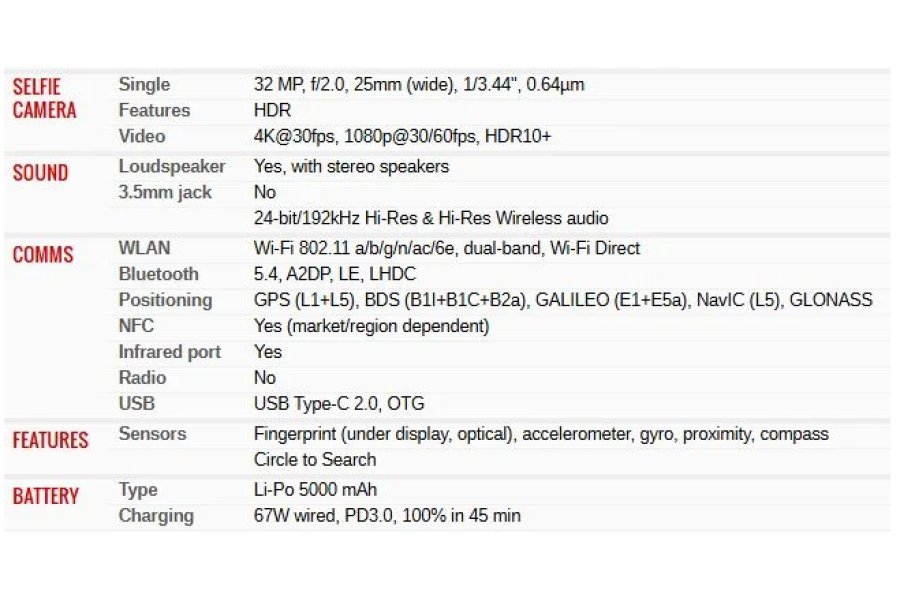Click the NFC spec label

(136, 326)
